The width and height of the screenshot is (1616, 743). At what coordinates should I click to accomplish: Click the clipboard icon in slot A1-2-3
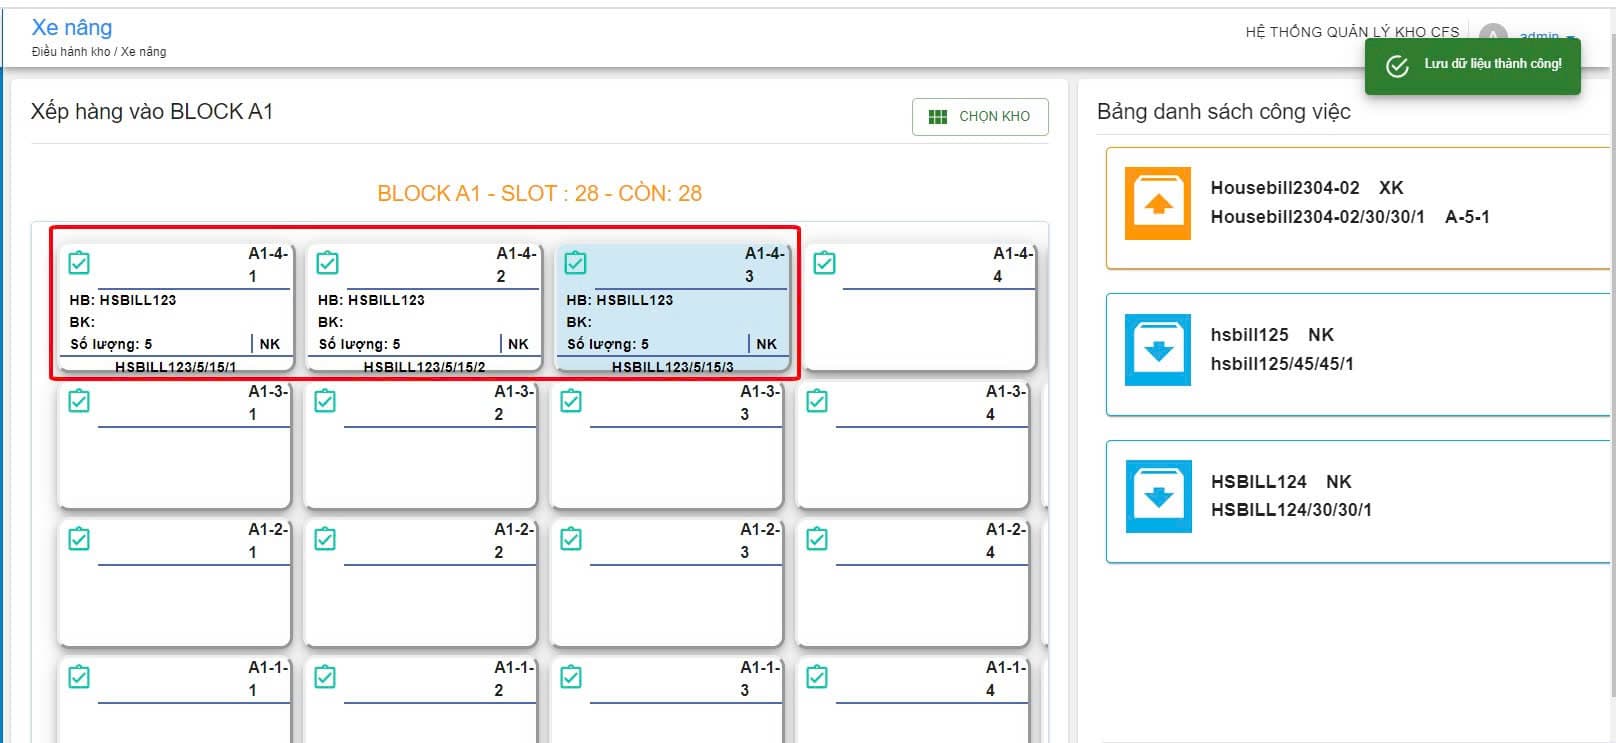[571, 539]
